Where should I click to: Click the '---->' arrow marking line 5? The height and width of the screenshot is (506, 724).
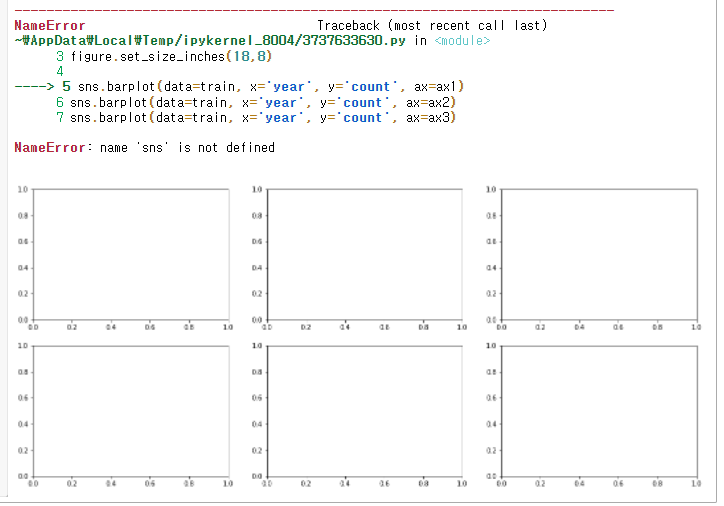click(x=35, y=86)
